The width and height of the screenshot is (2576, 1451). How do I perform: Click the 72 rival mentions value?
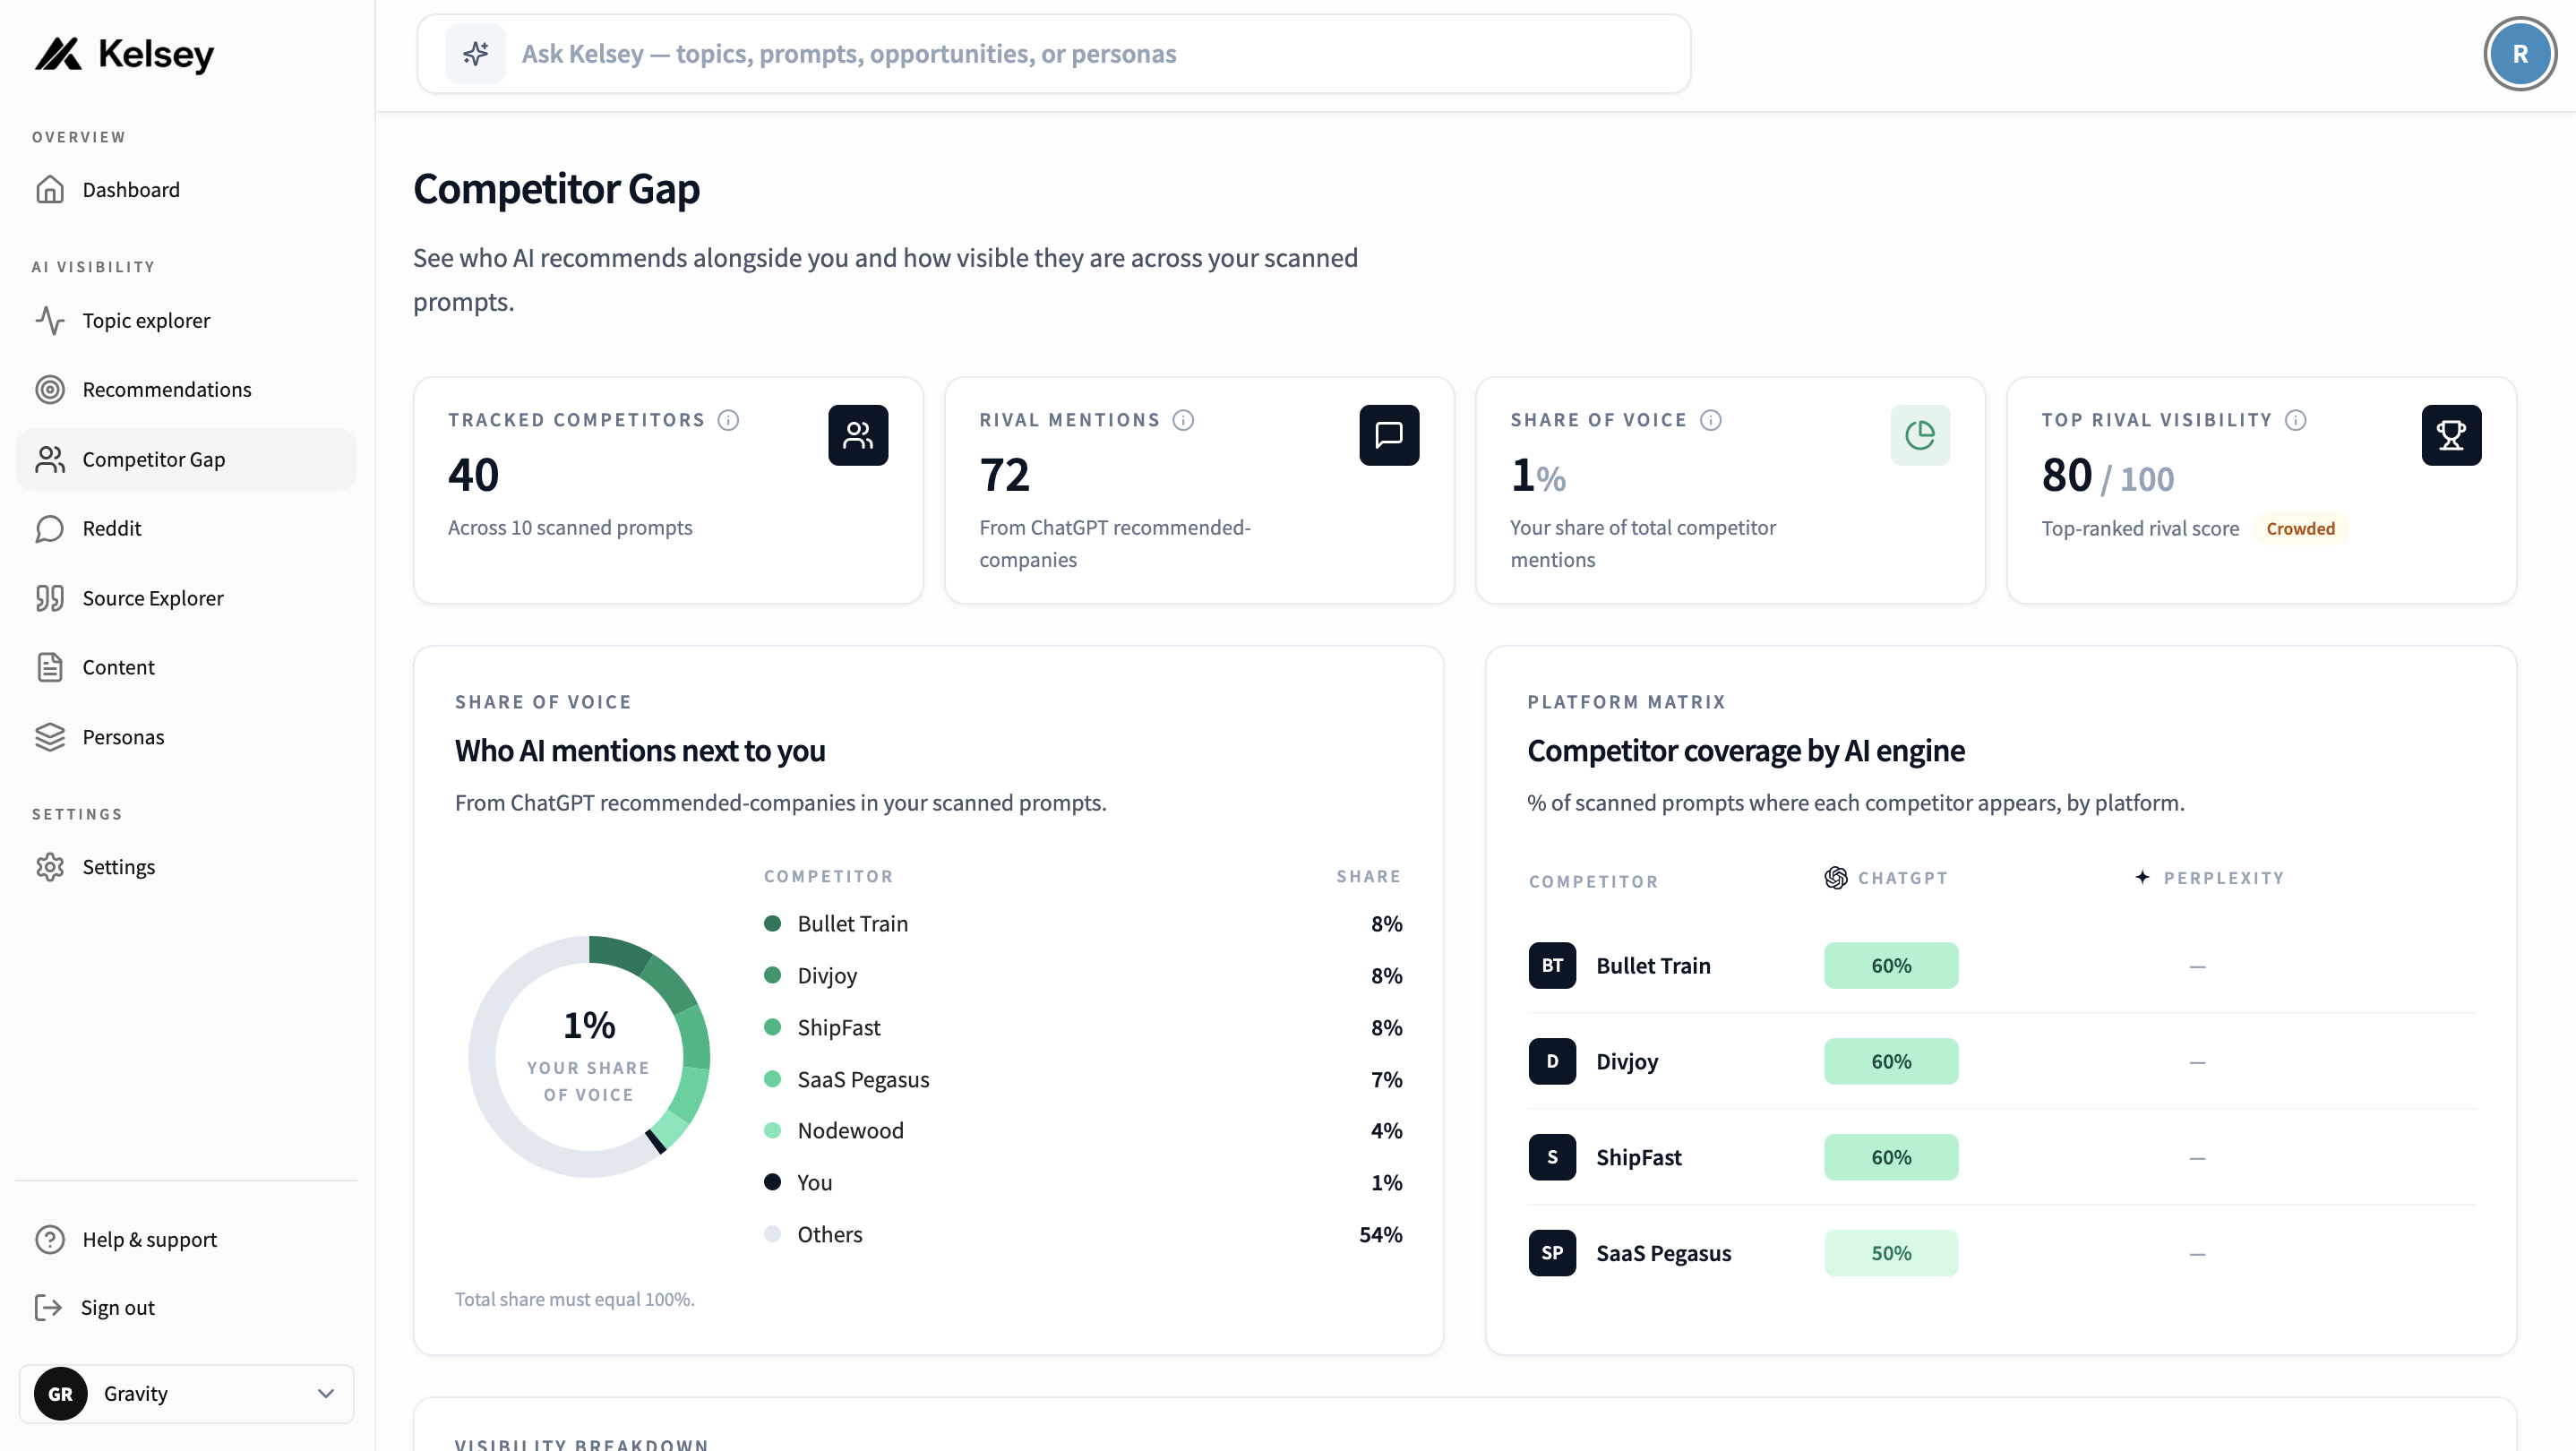(x=1004, y=475)
